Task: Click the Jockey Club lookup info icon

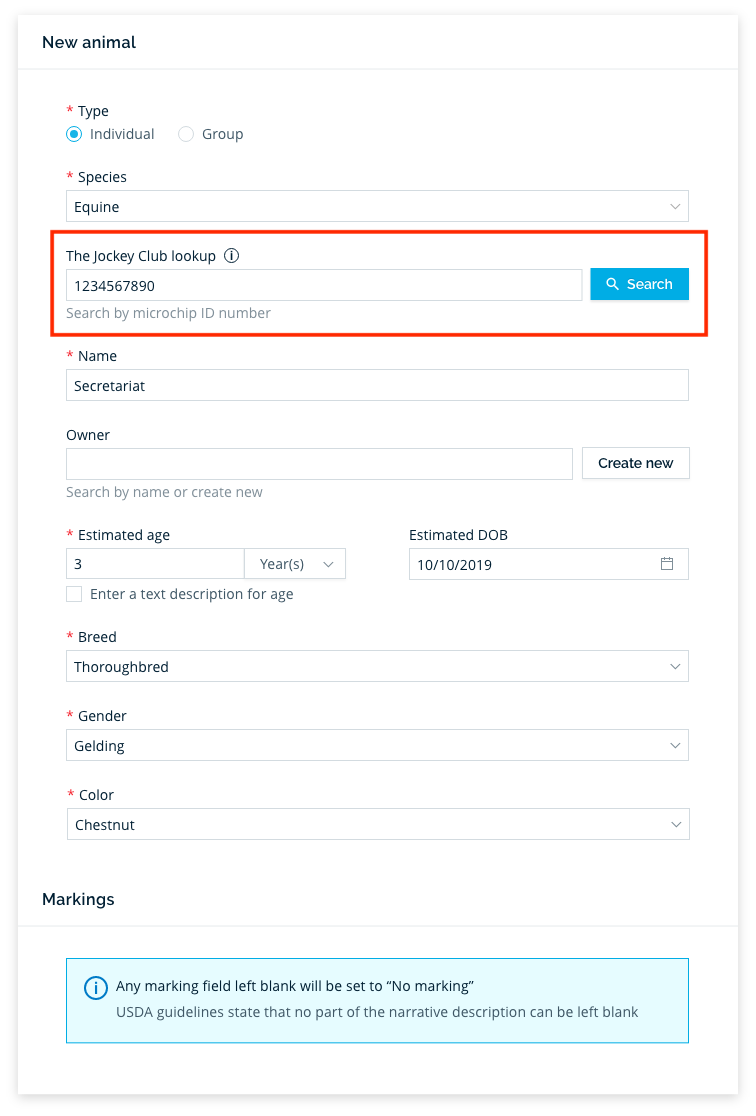Action: tap(231, 256)
